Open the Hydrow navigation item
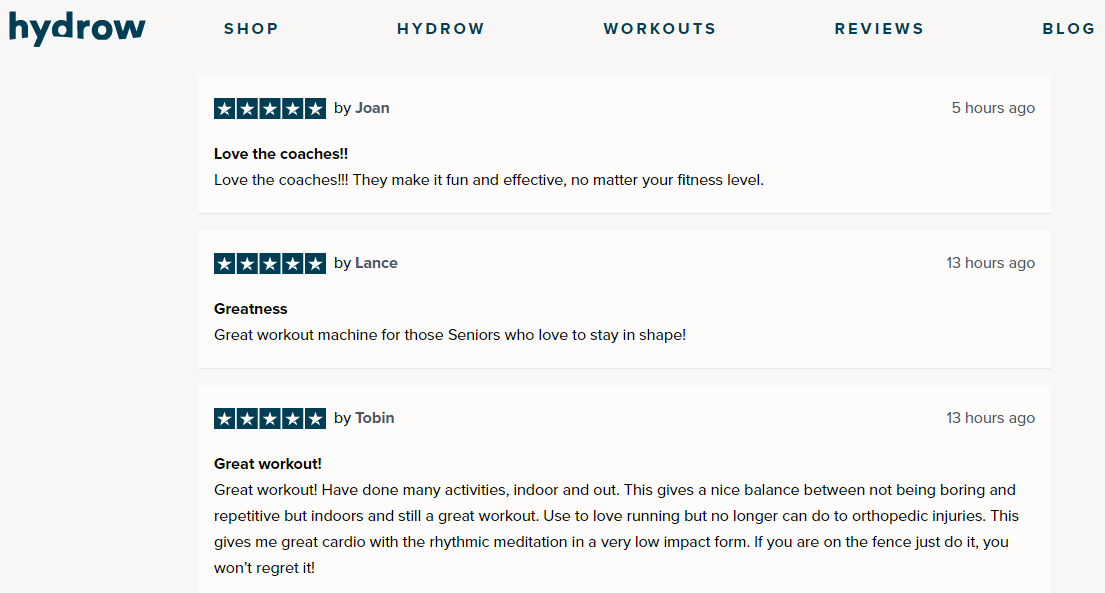This screenshot has height=593, width=1105. tap(440, 29)
